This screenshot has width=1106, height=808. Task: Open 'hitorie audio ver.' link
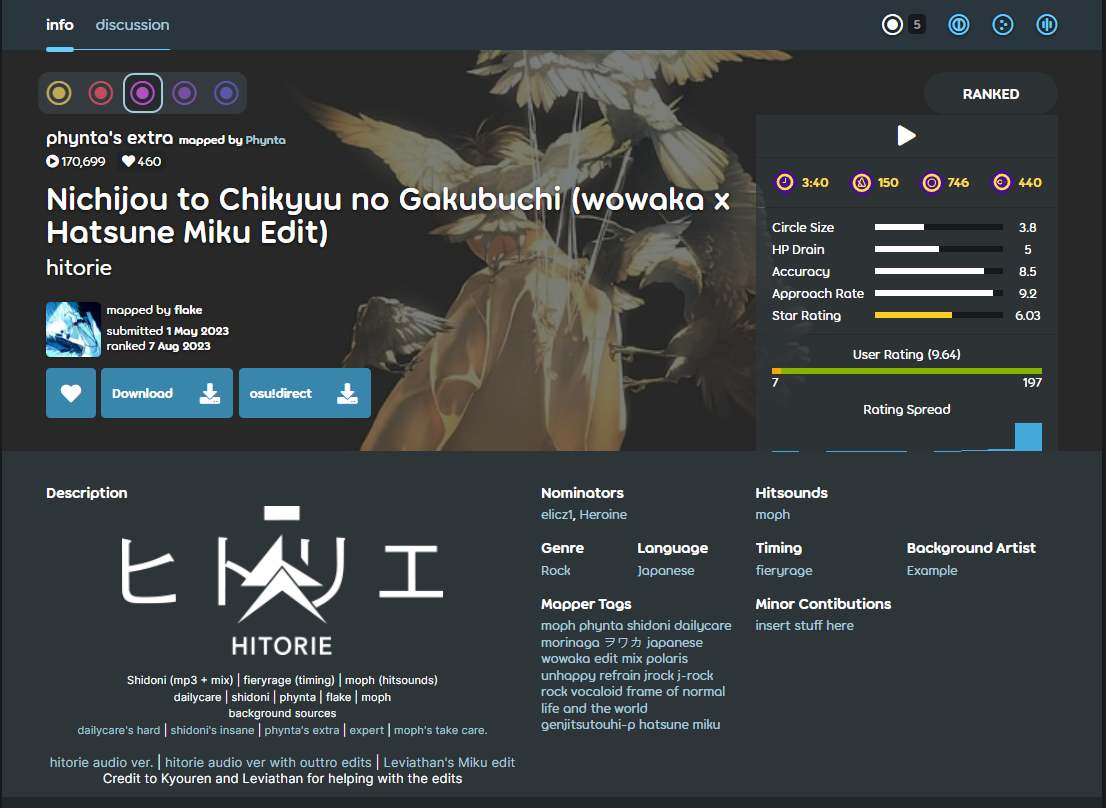(101, 762)
